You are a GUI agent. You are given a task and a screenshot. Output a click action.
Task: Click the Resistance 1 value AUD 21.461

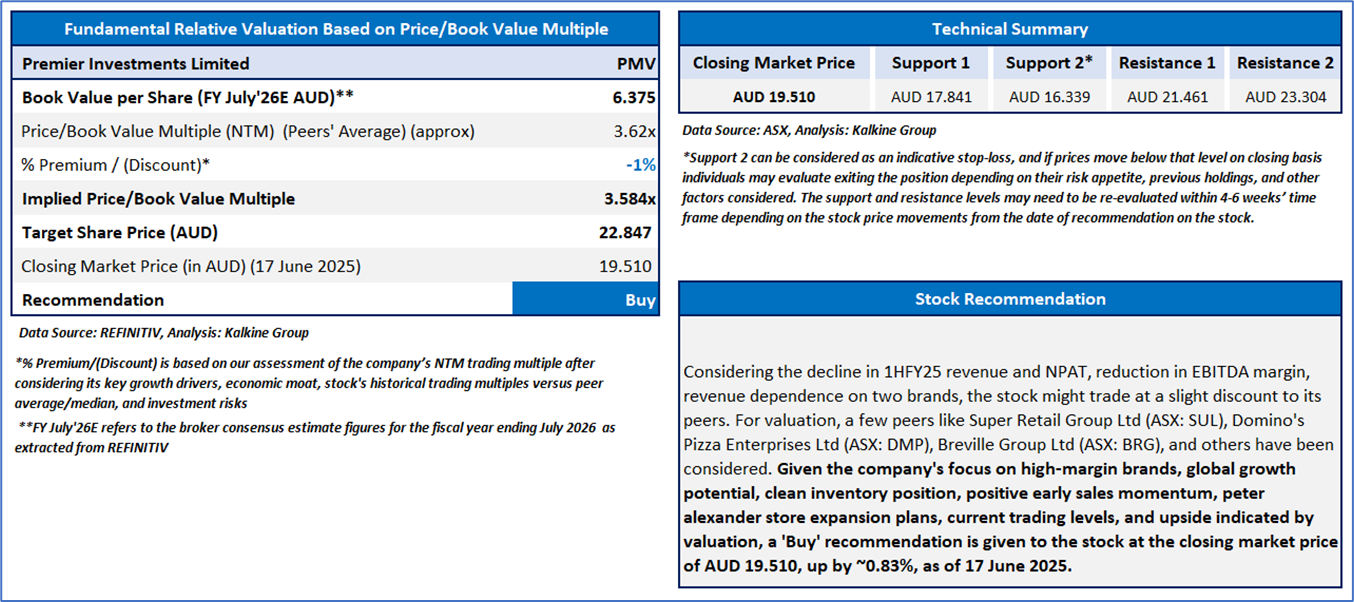1167,97
